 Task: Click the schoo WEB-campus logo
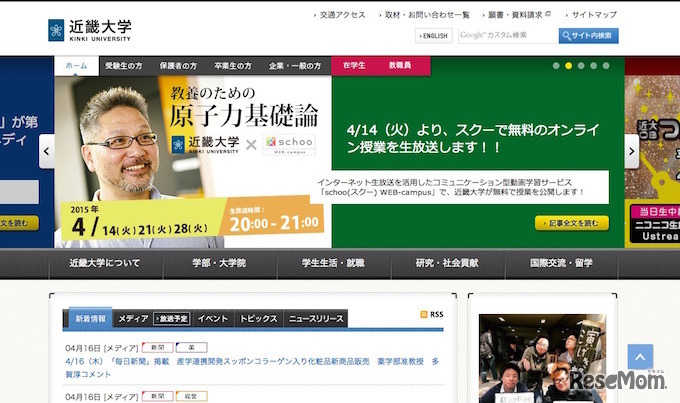pyautogui.click(x=289, y=144)
